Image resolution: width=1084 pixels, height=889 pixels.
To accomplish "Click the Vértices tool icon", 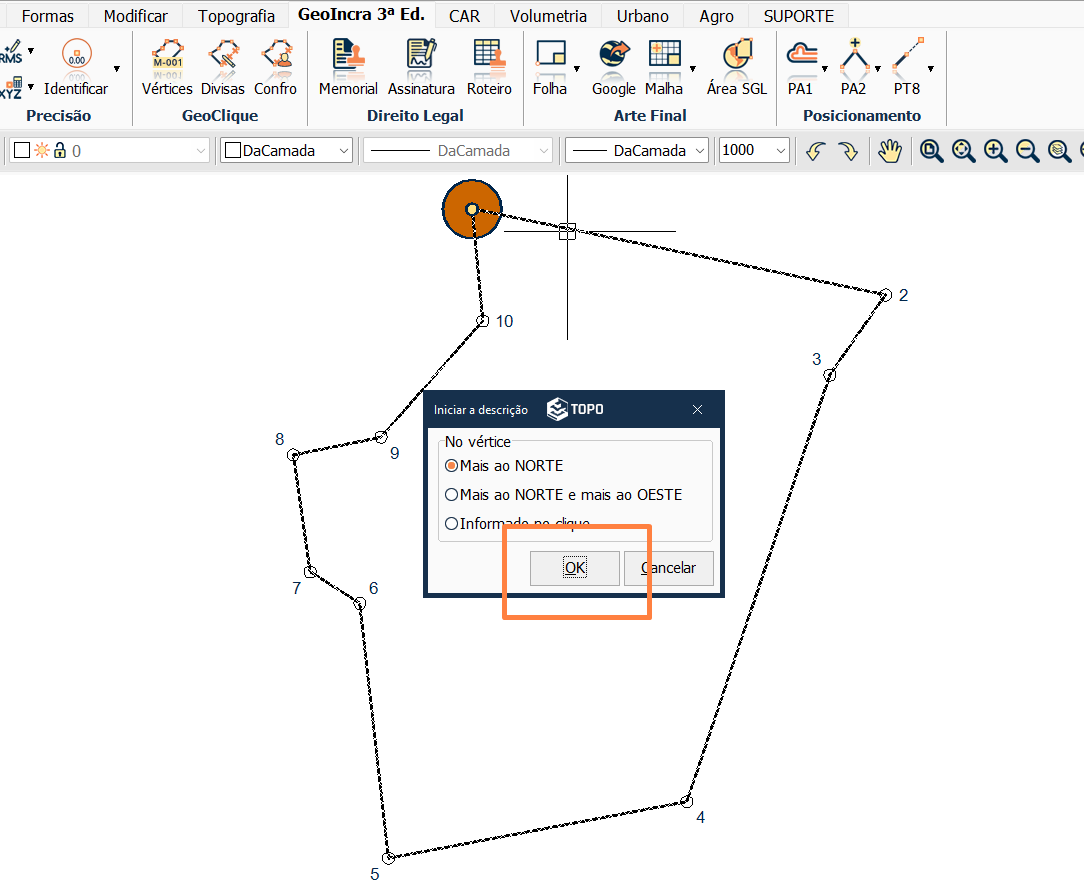I will [167, 59].
